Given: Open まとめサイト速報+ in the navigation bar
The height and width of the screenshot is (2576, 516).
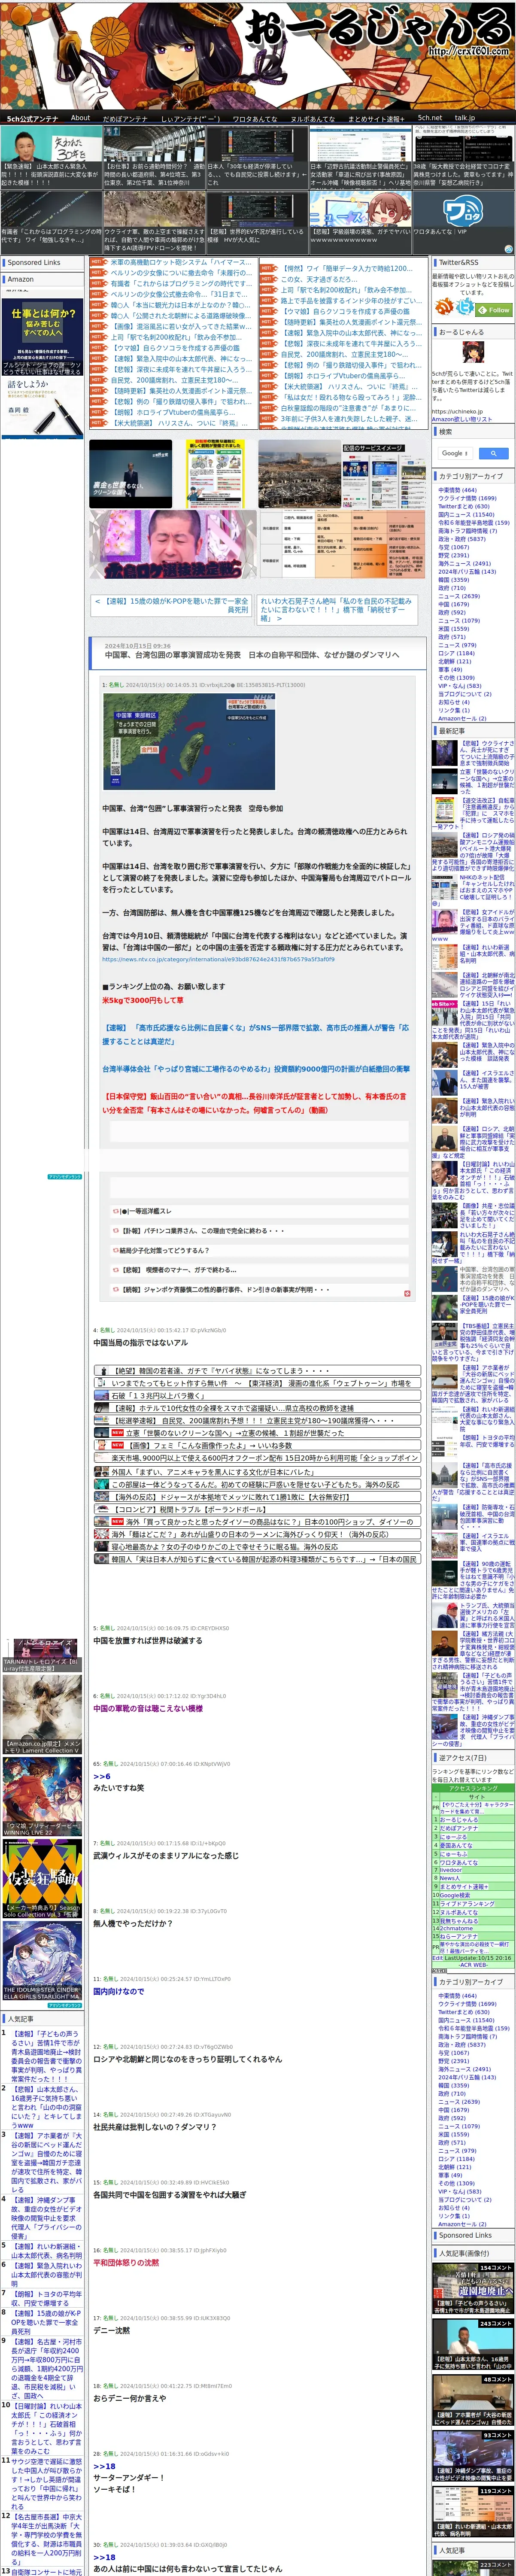Looking at the screenshot, I should click(x=375, y=118).
